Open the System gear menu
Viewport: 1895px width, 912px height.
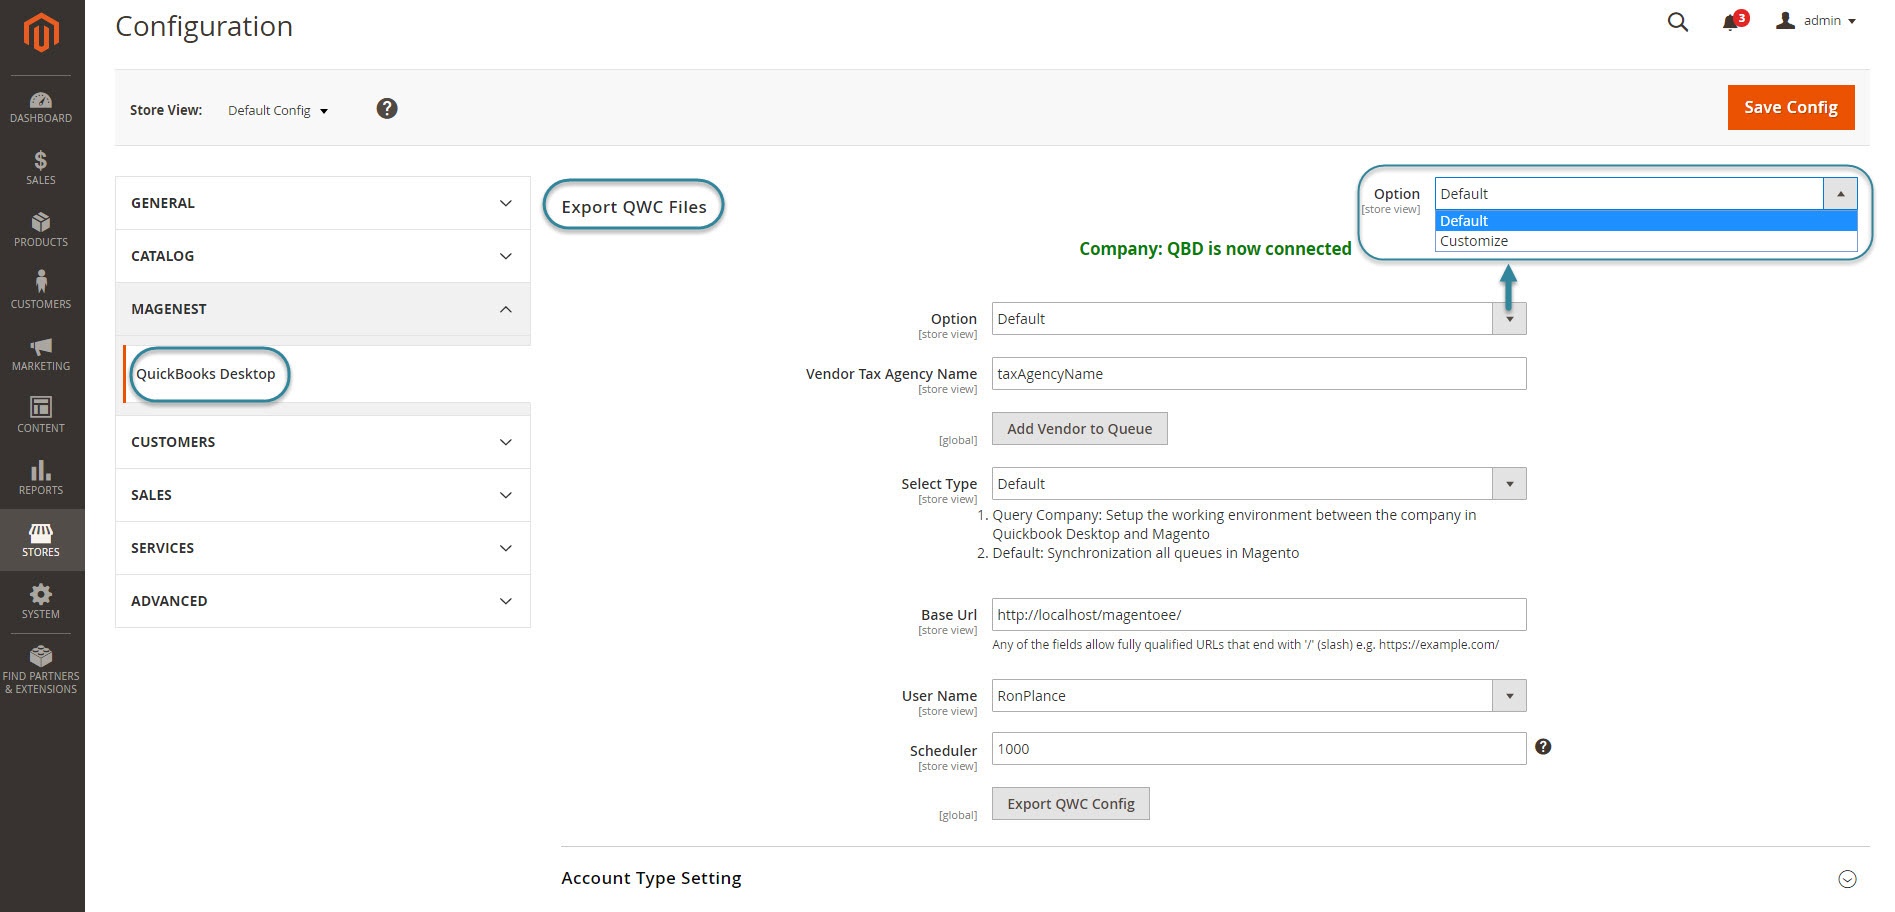tap(41, 602)
